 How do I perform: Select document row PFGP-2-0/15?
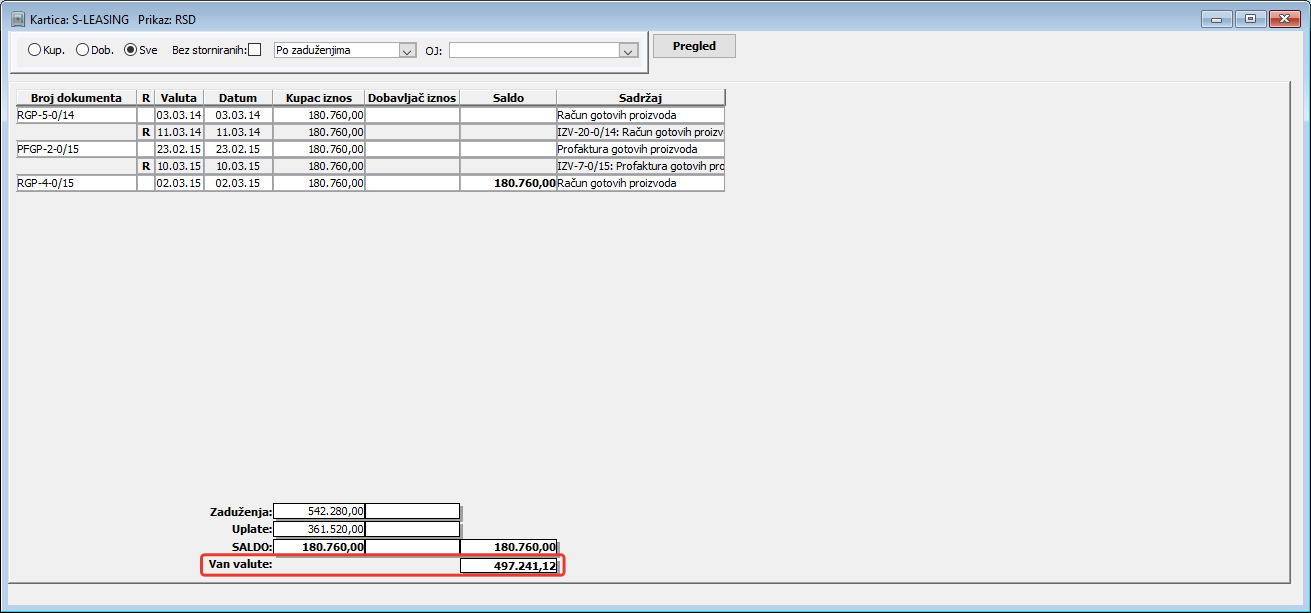point(371,149)
